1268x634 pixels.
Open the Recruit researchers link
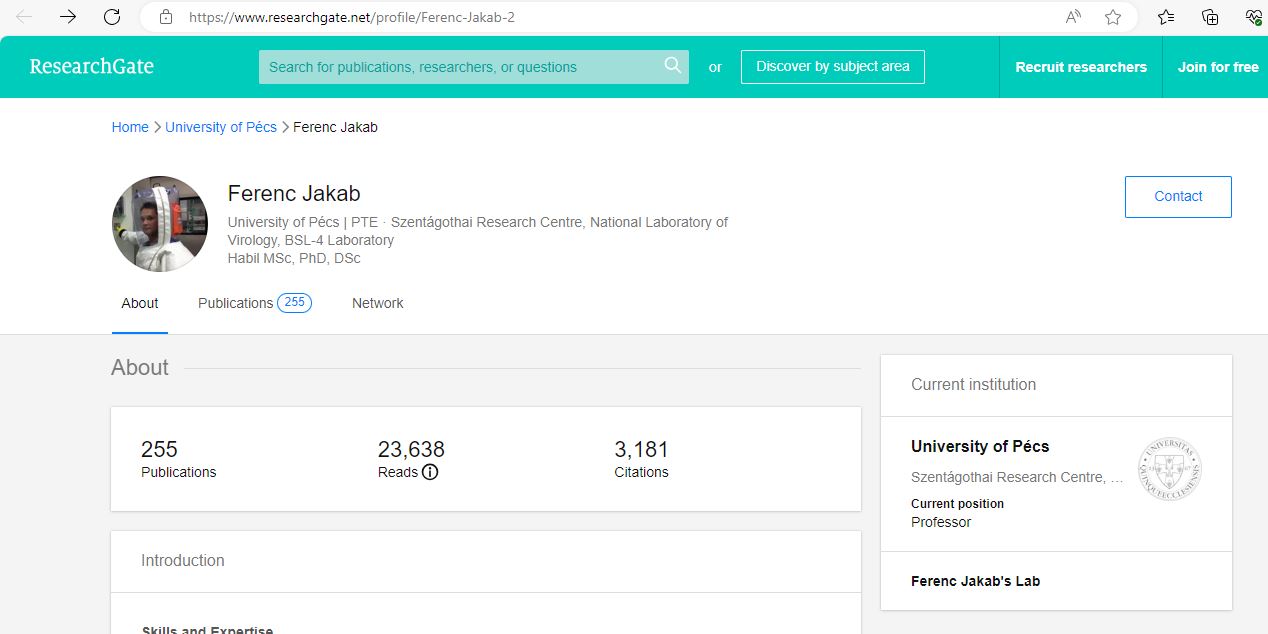coord(1081,67)
